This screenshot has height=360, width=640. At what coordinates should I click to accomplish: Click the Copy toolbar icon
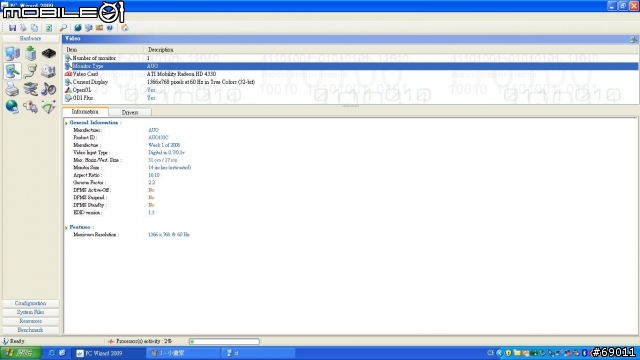coord(34,28)
